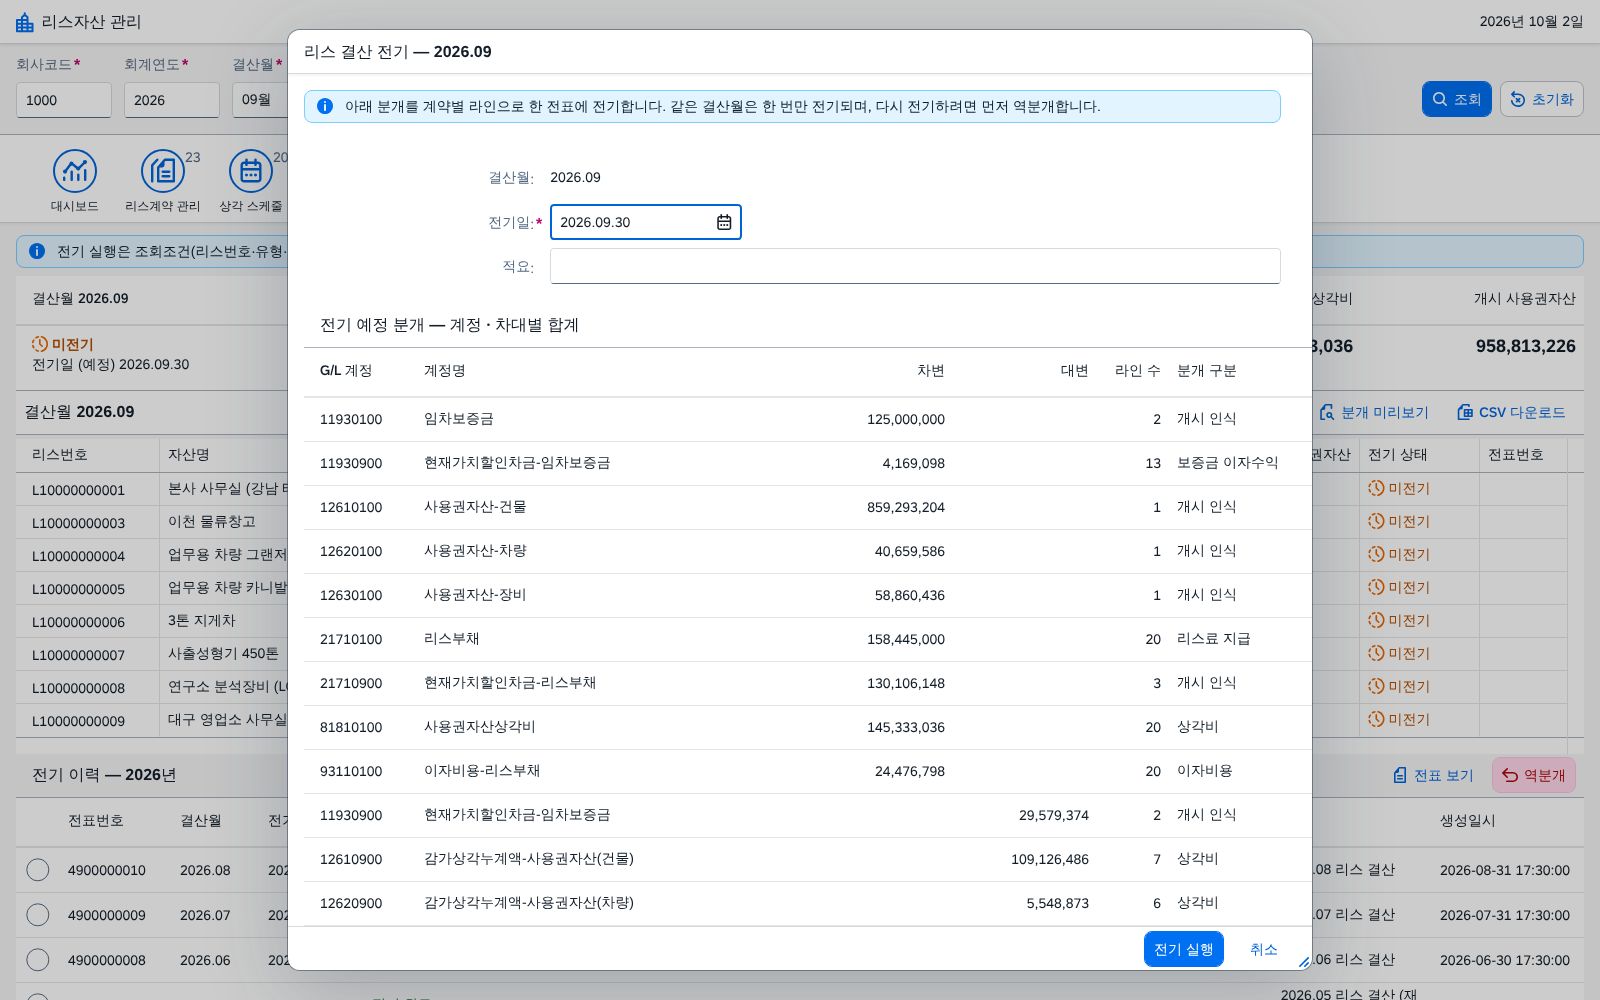Click the 회계연도 field showing 2026
This screenshot has height=1000, width=1600.
coord(172,100)
